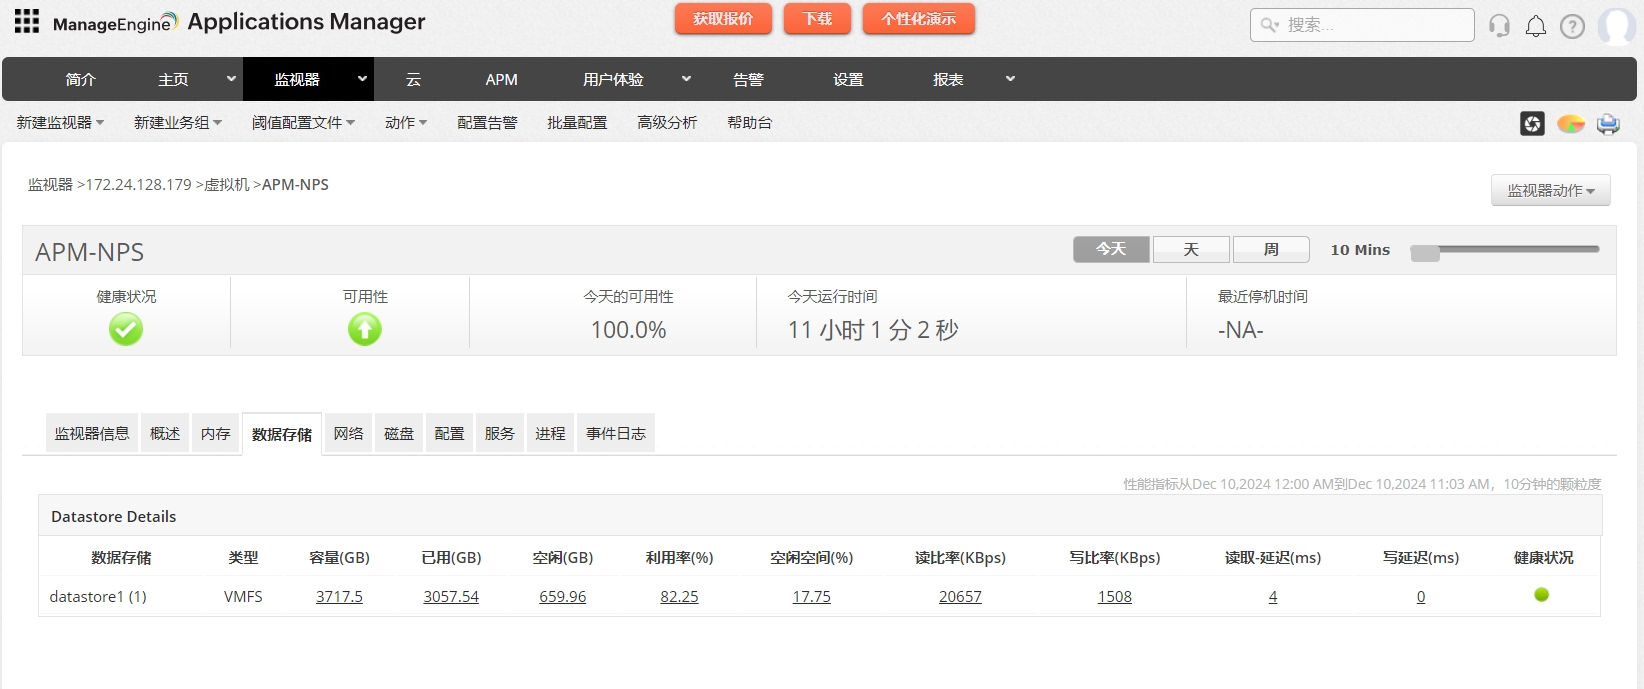Click the 获取报价 button
This screenshot has height=689, width=1644.
click(723, 19)
